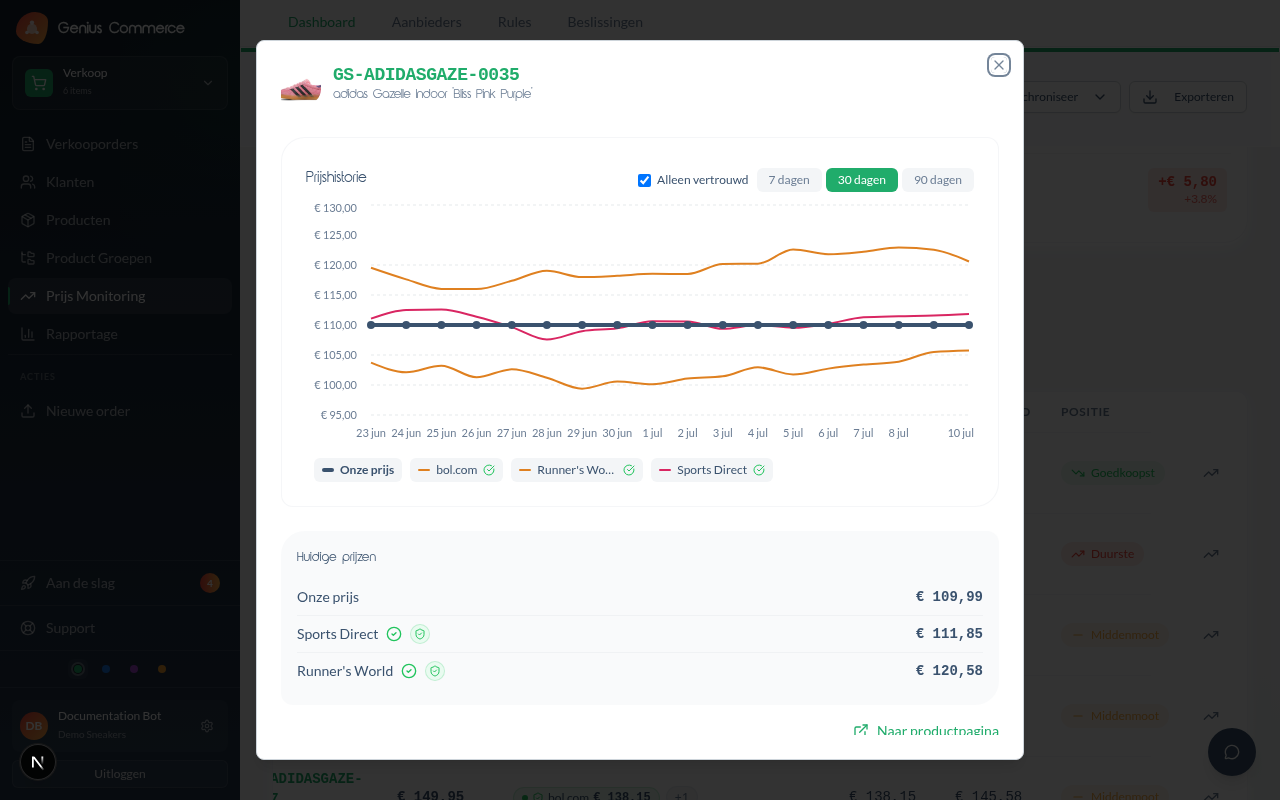Click trend icon in Duurste row
Screen dimensions: 1280x800
coord(1211,554)
